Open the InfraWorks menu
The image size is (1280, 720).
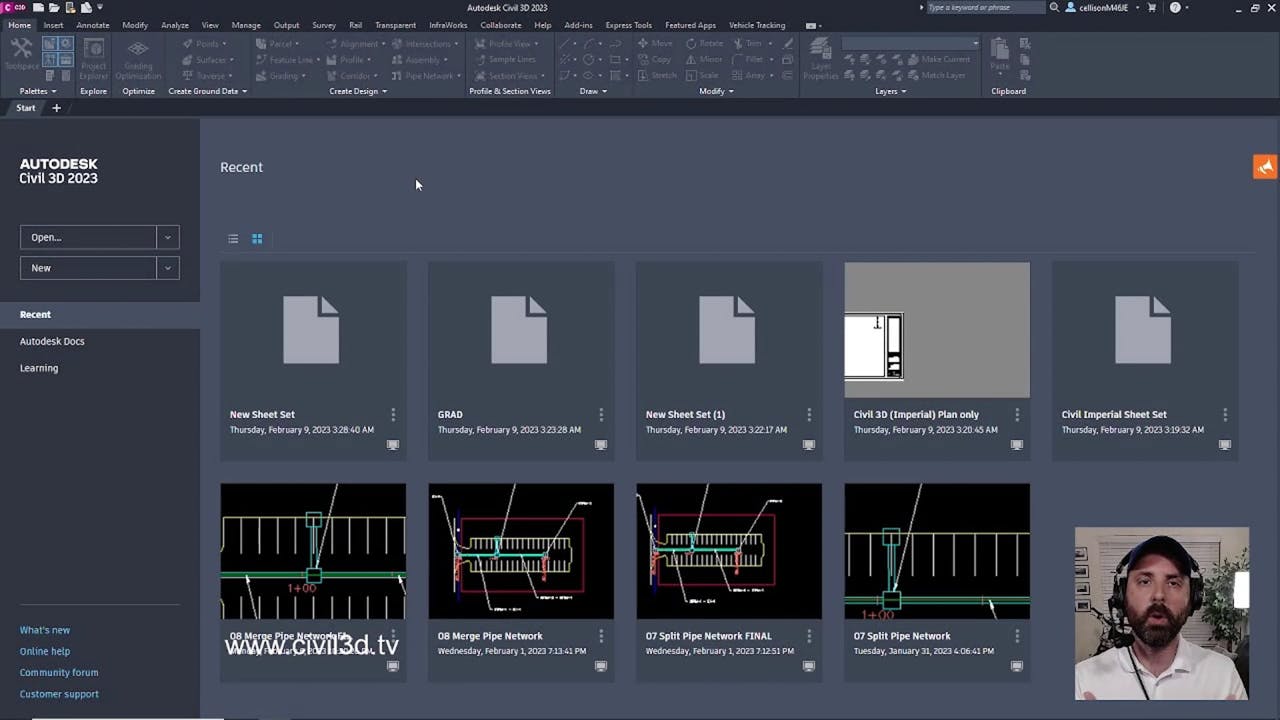click(x=447, y=25)
